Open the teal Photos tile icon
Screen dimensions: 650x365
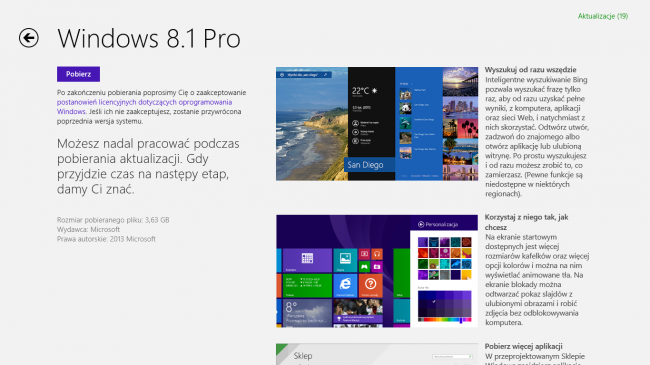345,260
